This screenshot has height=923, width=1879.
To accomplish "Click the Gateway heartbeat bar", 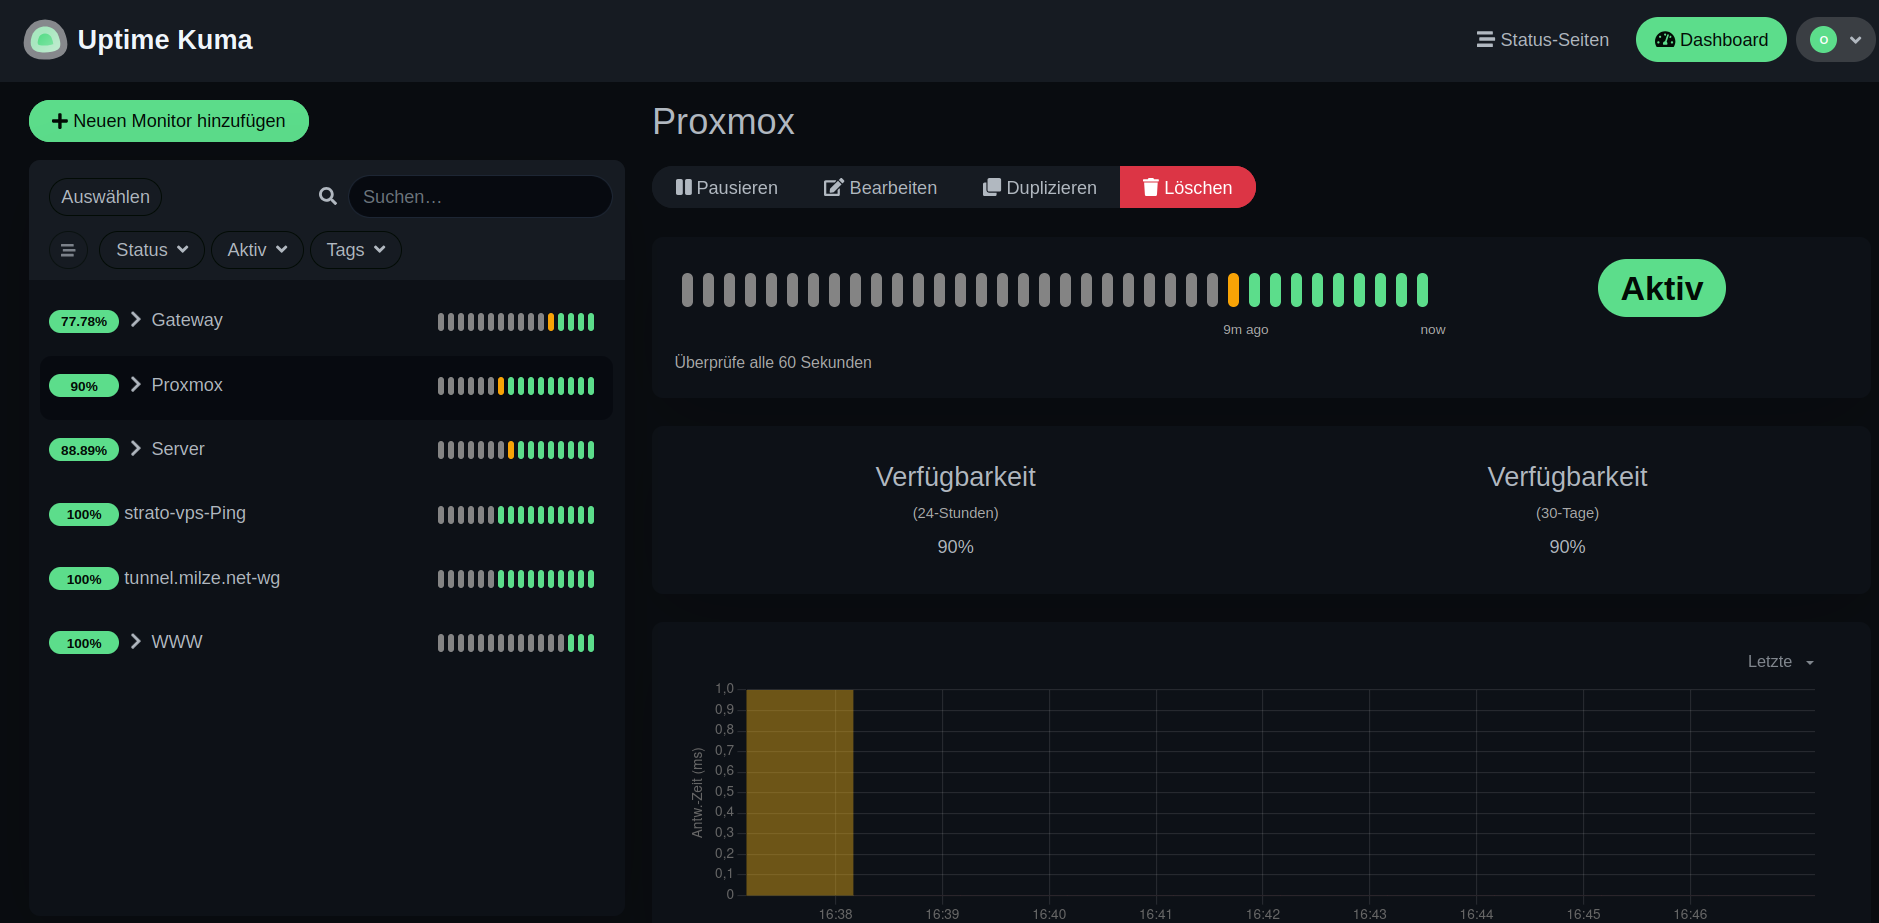I will (516, 322).
